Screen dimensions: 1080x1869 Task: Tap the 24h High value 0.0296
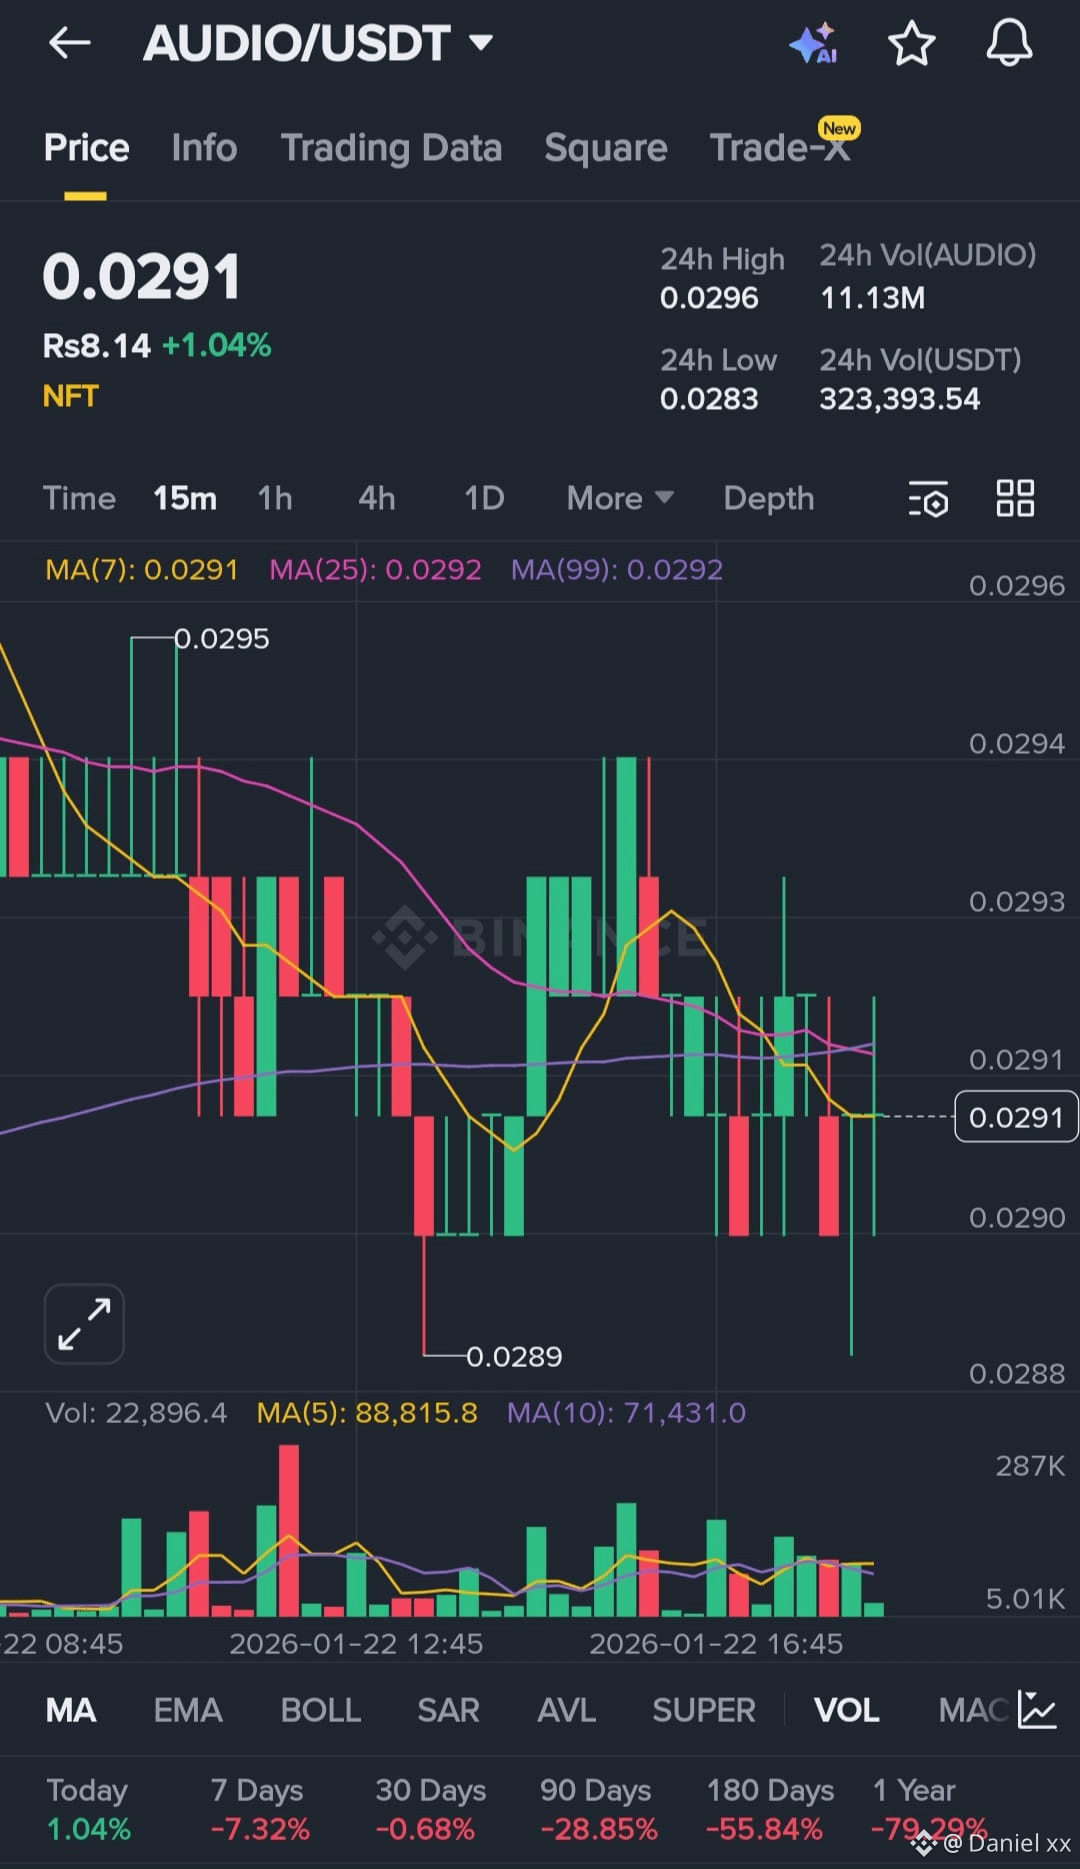[x=709, y=298]
